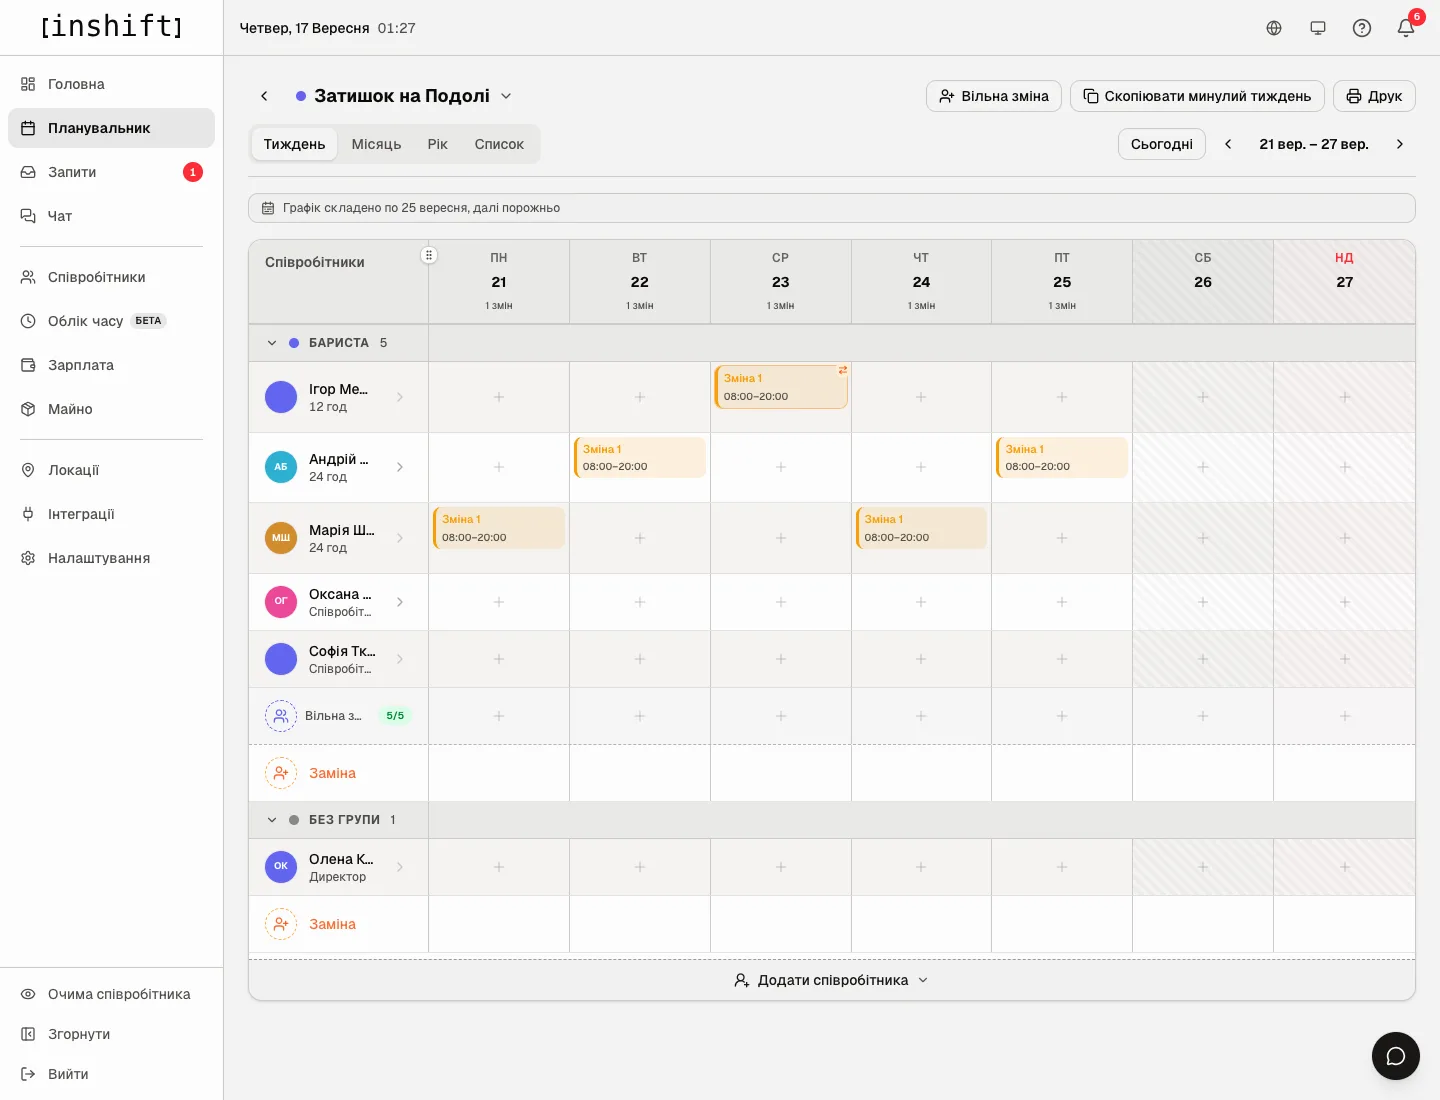The width and height of the screenshot is (1440, 1100).
Task: Click the Вільна зміна button
Action: [x=994, y=96]
